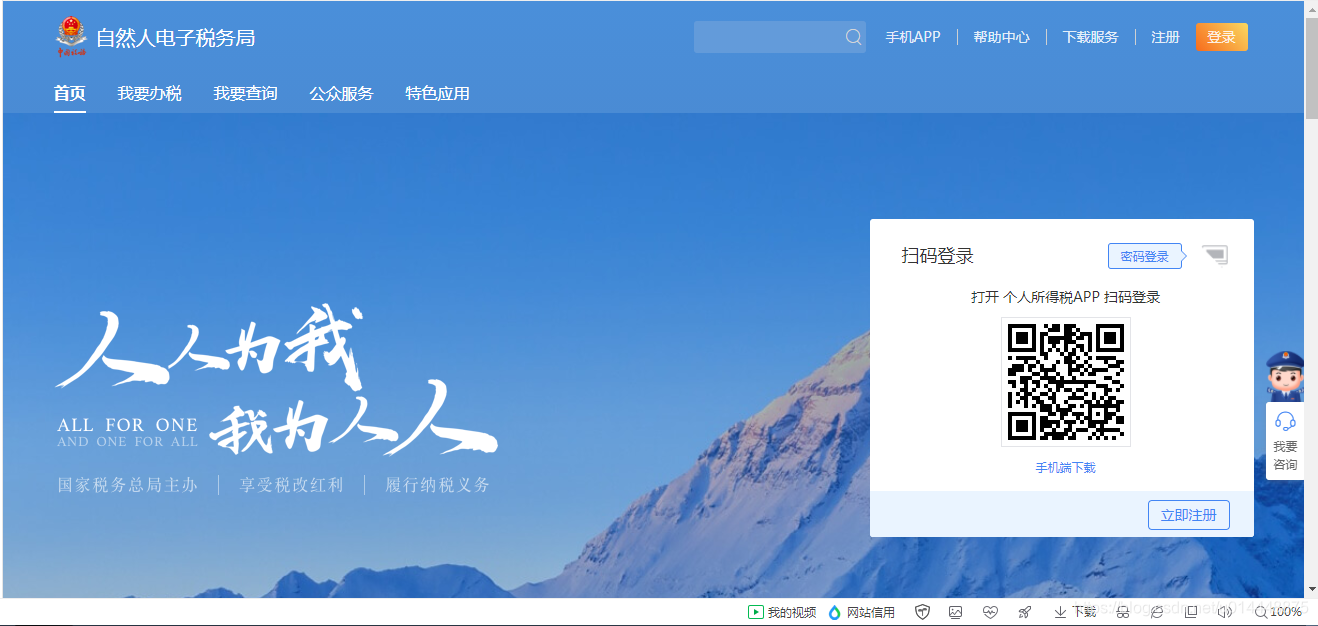Open 网站信用 site credit indicator
The height and width of the screenshot is (626, 1318).
point(861,612)
